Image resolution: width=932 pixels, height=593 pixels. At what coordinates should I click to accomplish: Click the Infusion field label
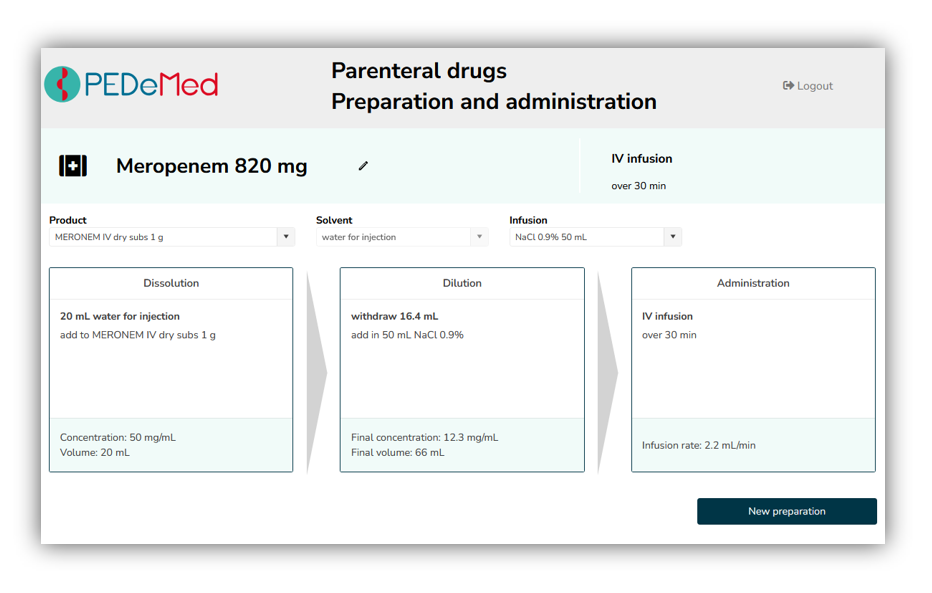[x=528, y=220]
